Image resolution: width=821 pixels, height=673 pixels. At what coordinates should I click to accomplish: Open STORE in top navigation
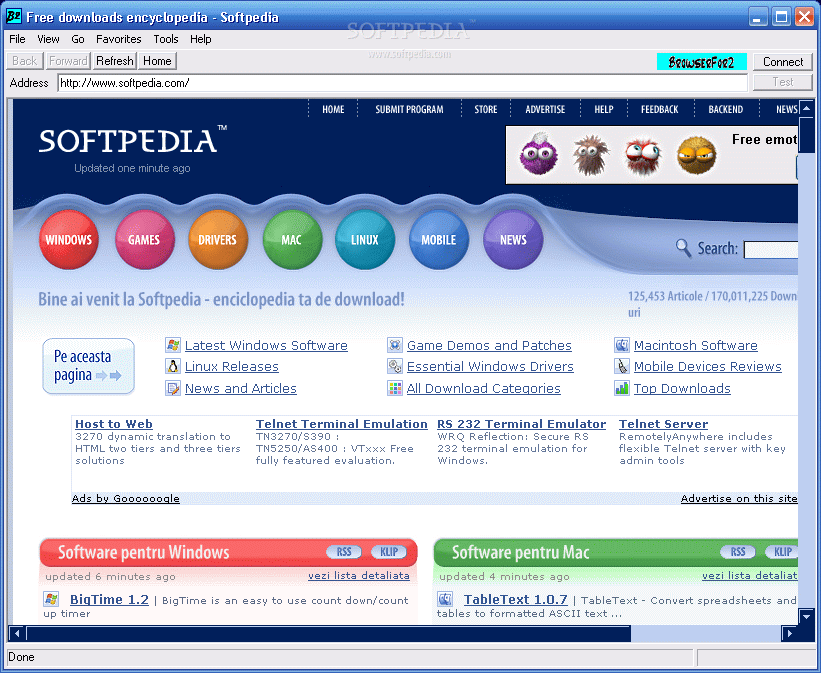click(486, 109)
